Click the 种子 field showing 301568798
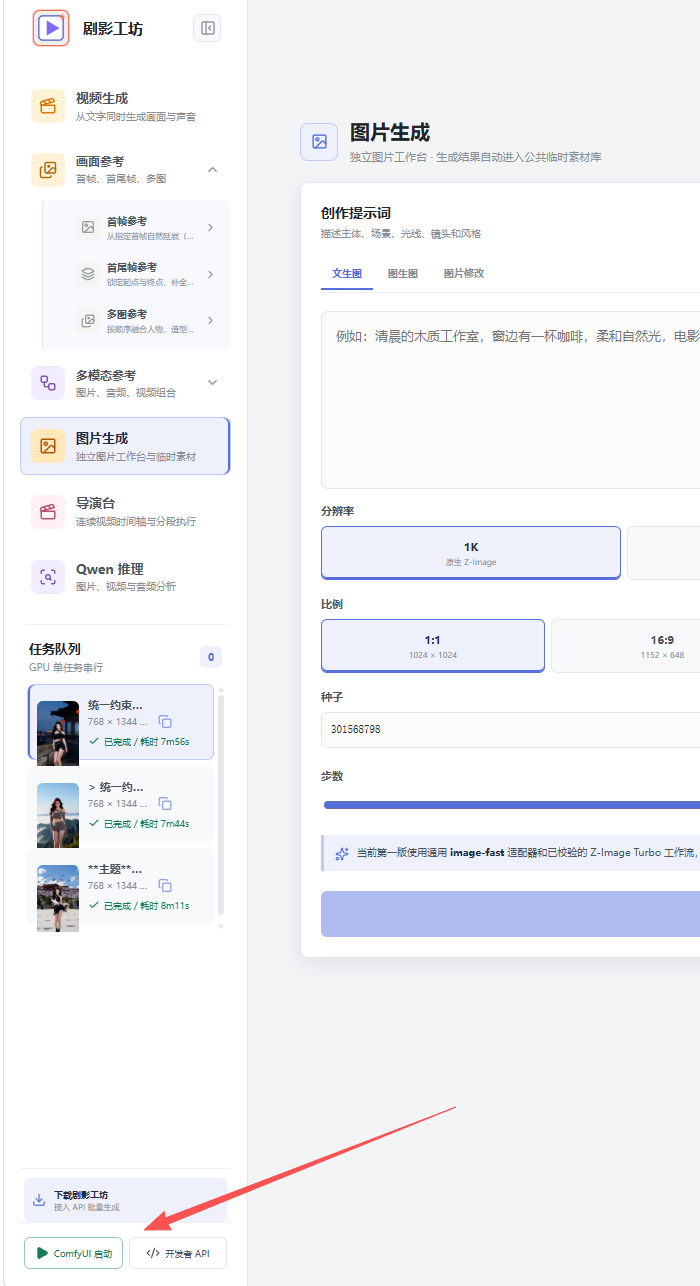Image resolution: width=700 pixels, height=1286 pixels. (x=510, y=729)
